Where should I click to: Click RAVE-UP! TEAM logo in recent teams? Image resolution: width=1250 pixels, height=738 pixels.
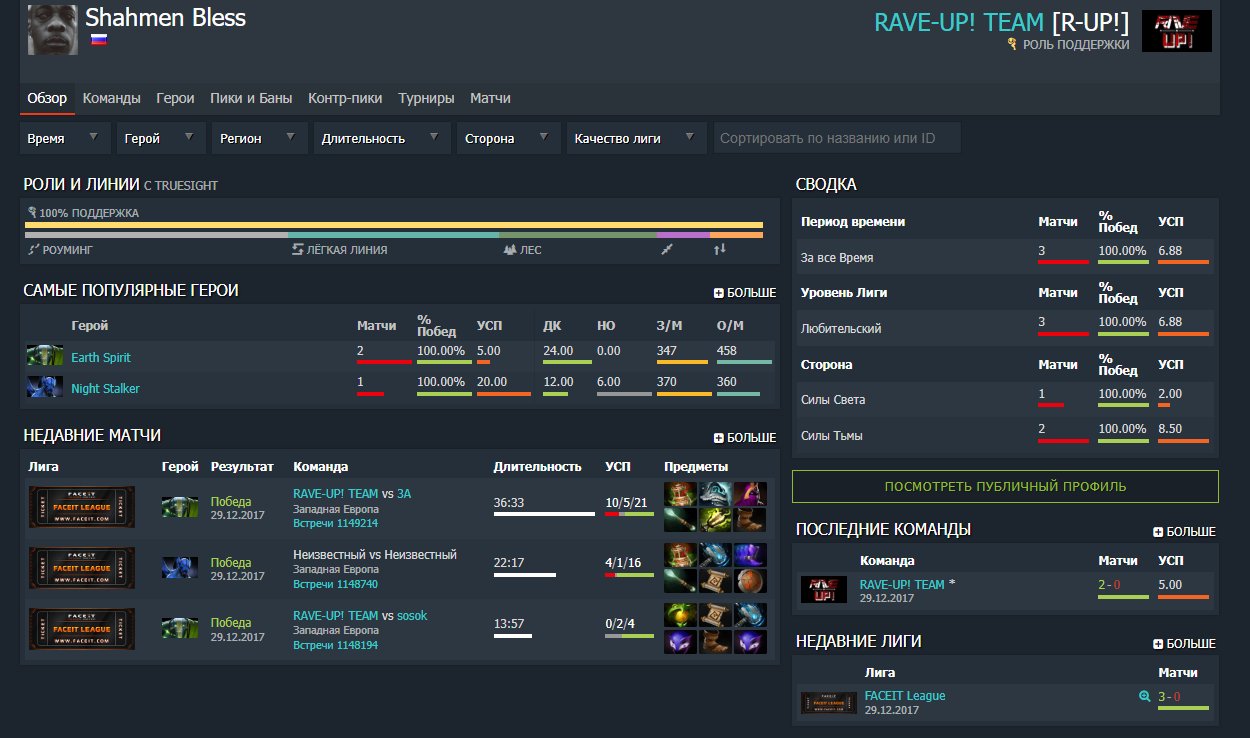[824, 590]
